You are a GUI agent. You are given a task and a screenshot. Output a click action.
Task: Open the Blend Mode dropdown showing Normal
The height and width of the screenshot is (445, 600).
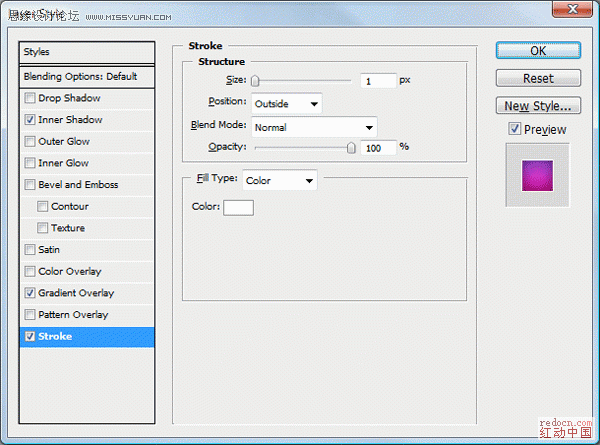pyautogui.click(x=314, y=127)
